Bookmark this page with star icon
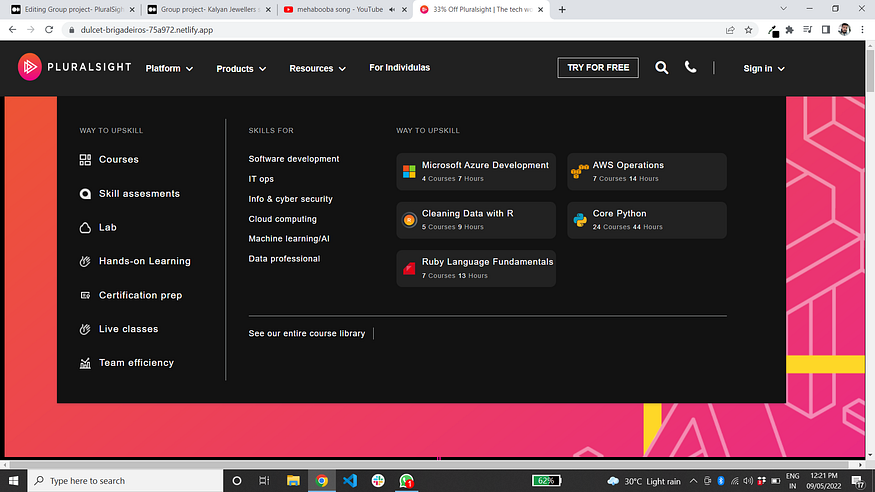The height and width of the screenshot is (492, 875). (x=748, y=30)
